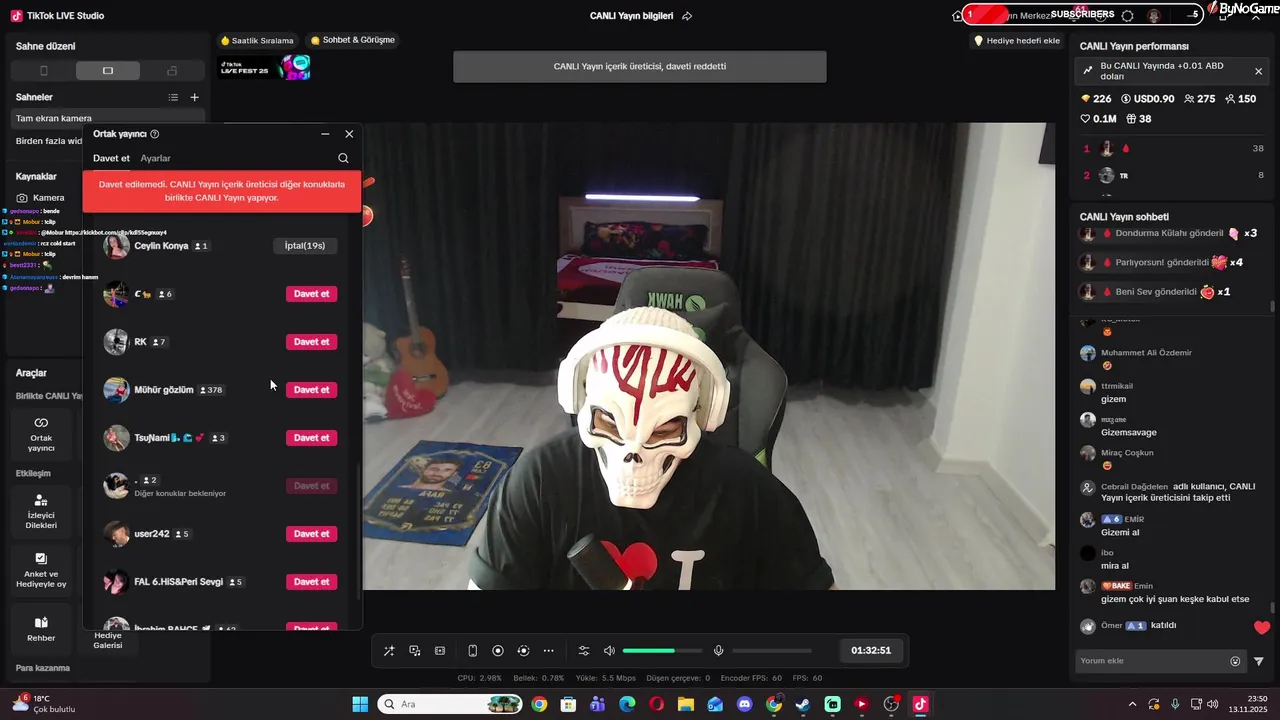The width and height of the screenshot is (1280, 720).
Task: Click the chat panel scrollbar
Action: (x=1273, y=606)
